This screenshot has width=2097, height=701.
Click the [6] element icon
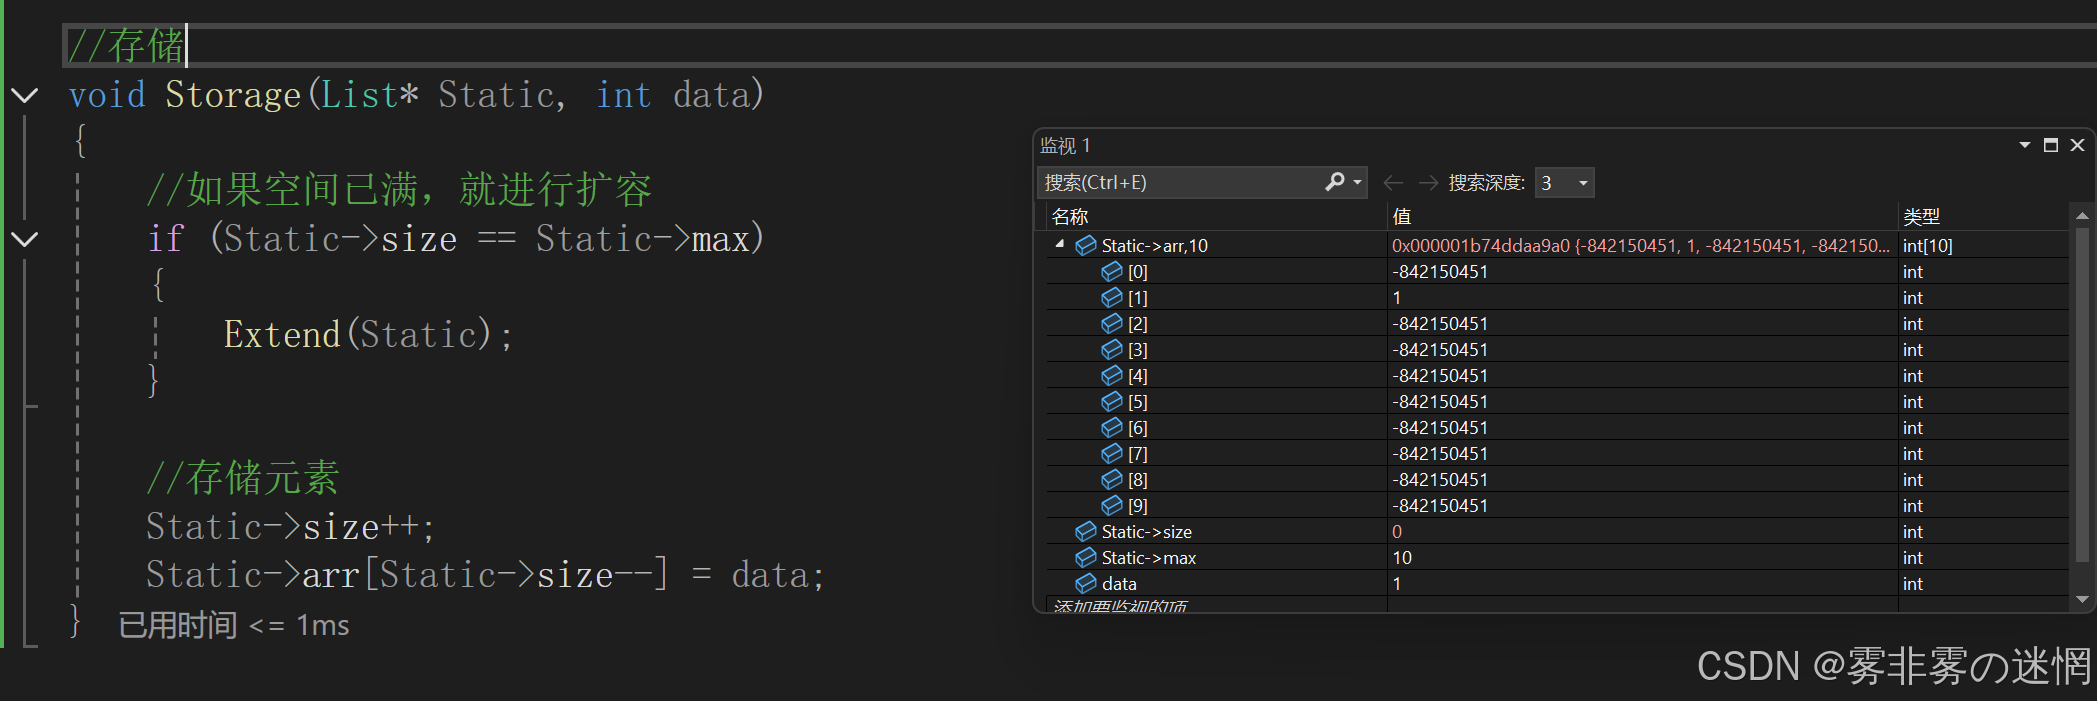[x=1112, y=427]
